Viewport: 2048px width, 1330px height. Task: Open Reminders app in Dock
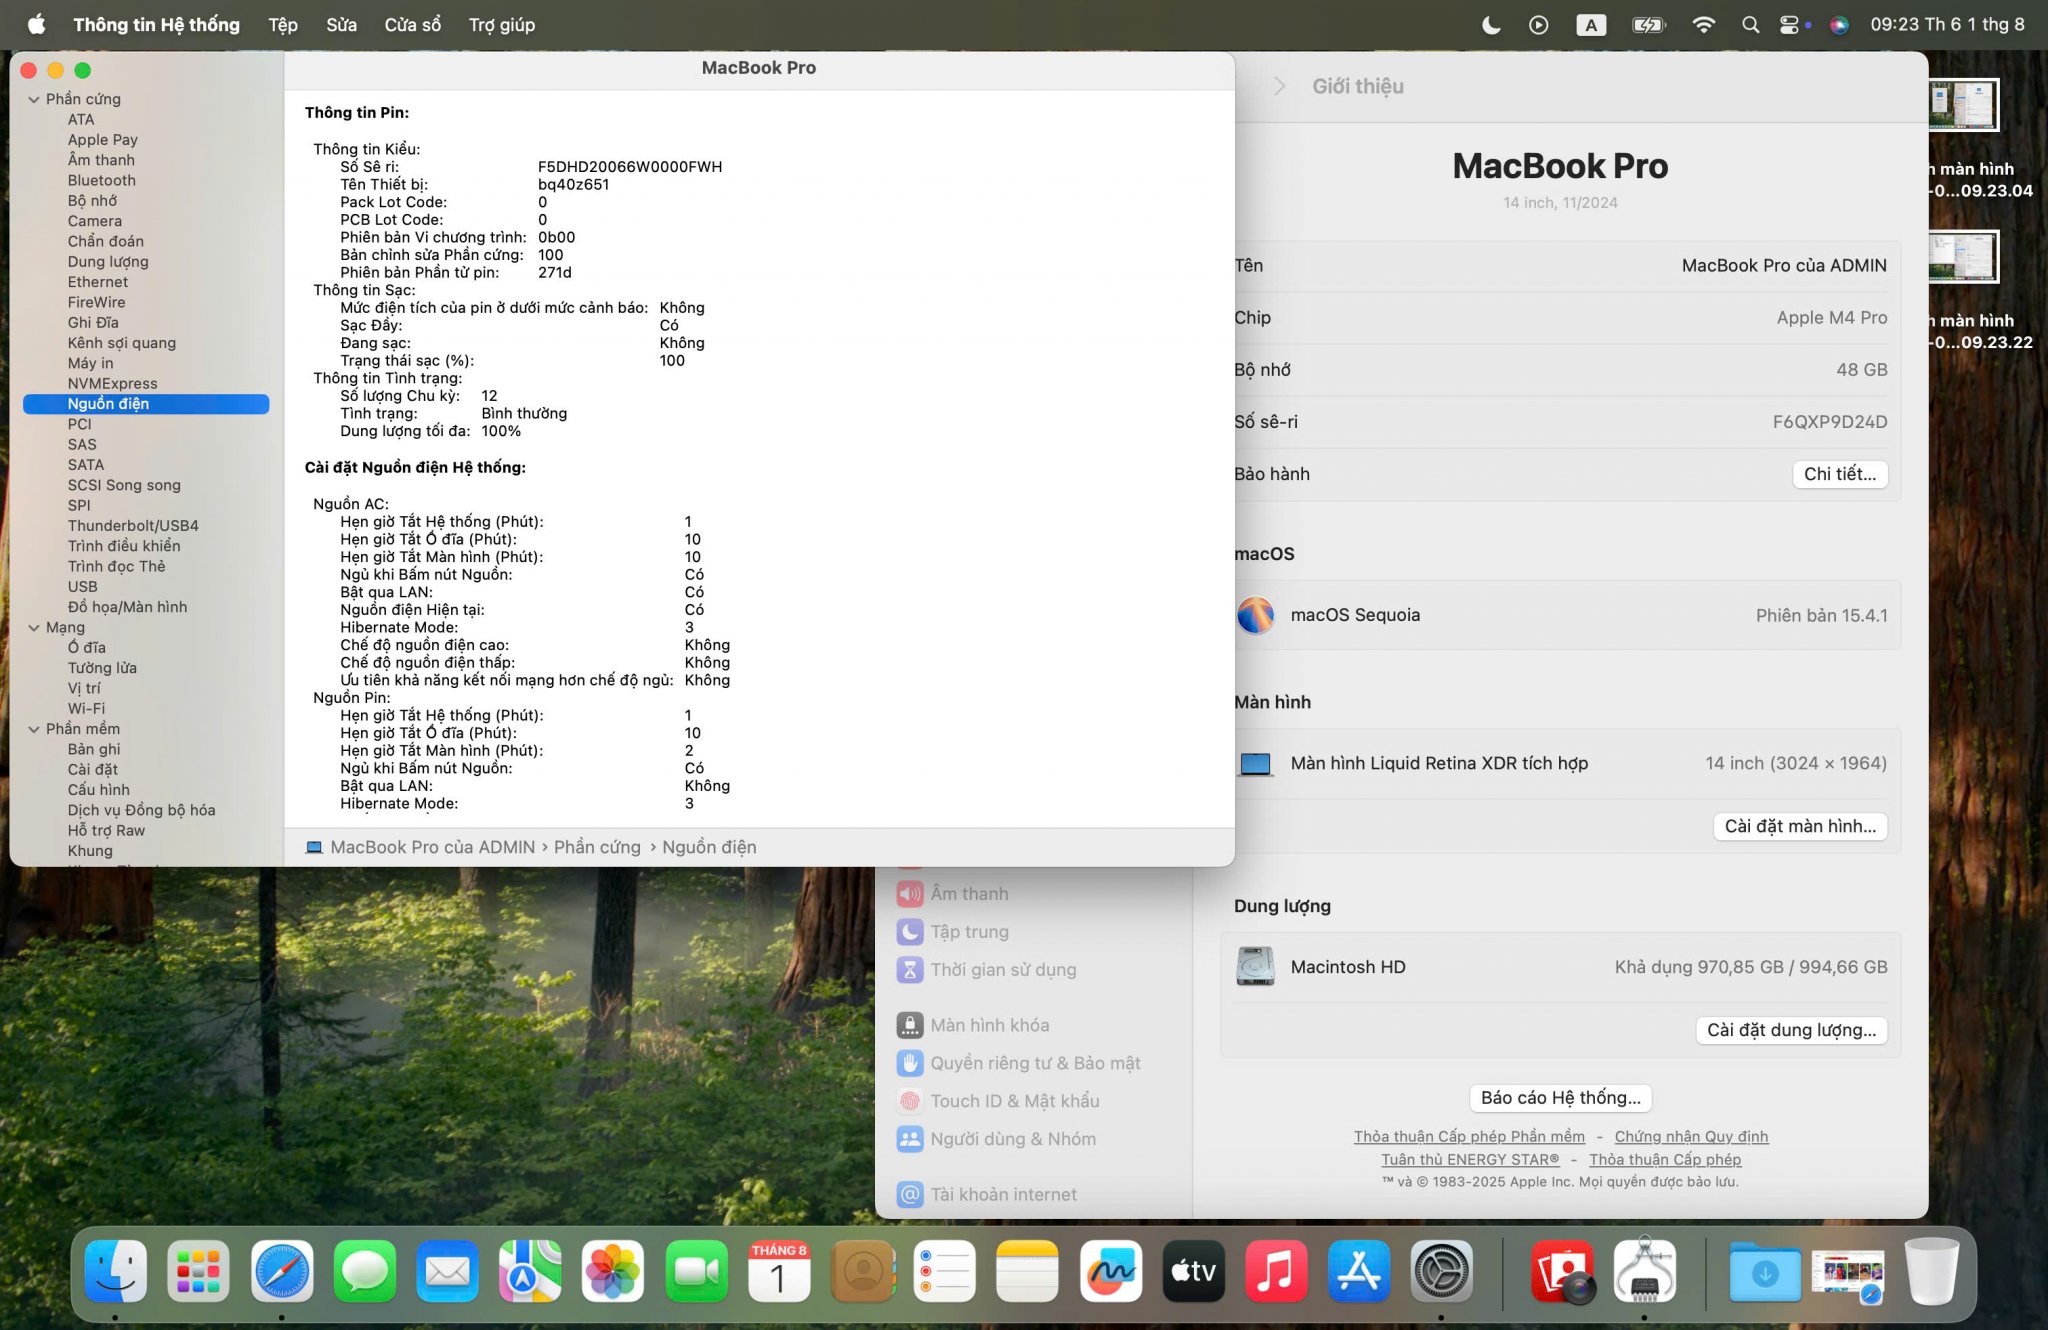tap(945, 1271)
